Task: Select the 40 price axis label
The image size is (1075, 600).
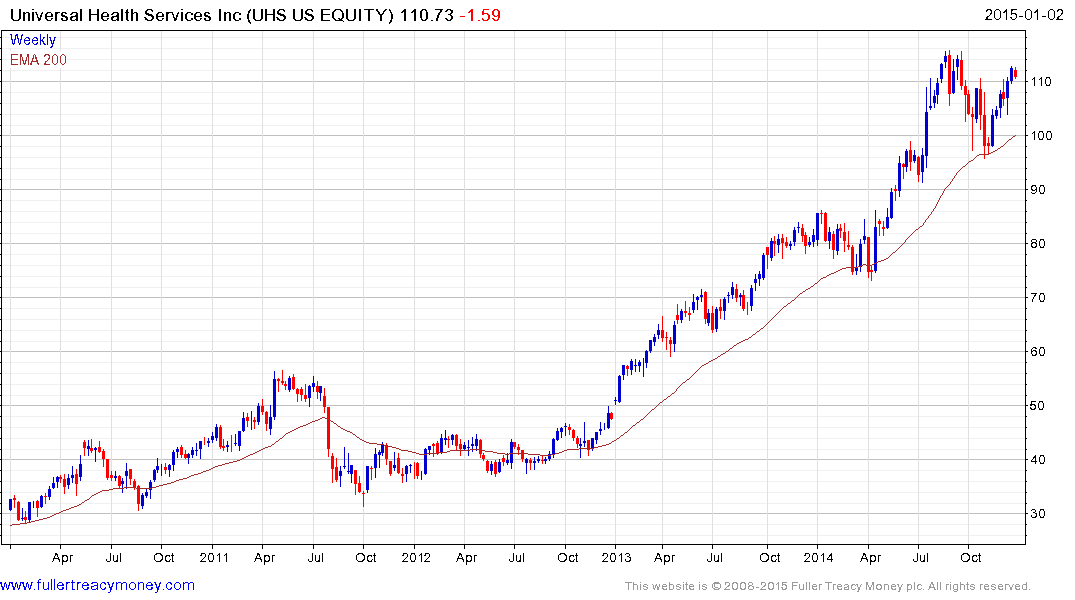Action: coord(1038,459)
